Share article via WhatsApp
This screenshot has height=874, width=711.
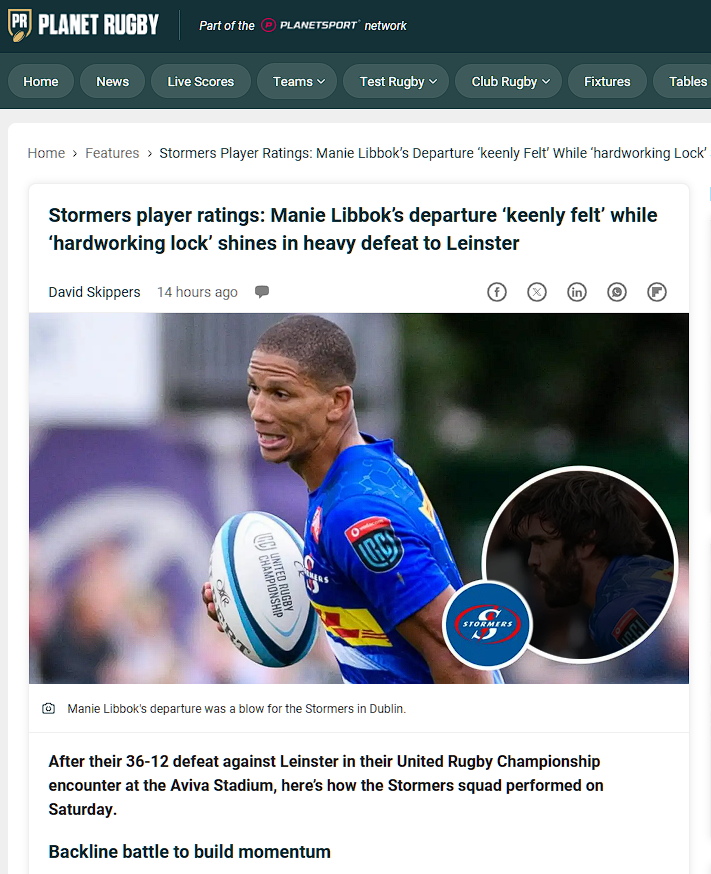pyautogui.click(x=617, y=292)
